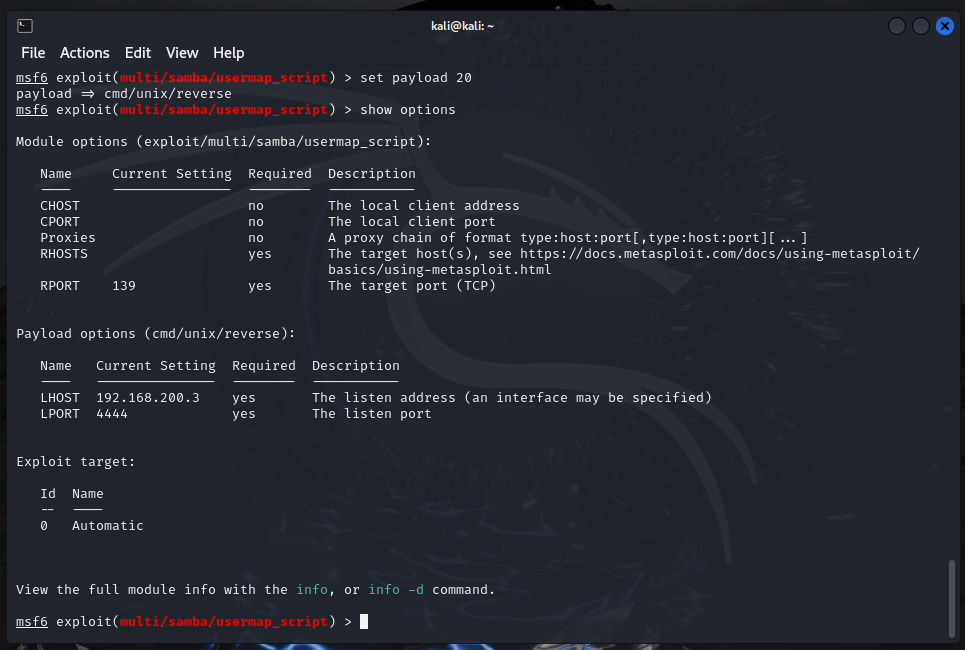Click the 'Payload options (cmd/unix/reverse):' heading
Screen dimensions: 965x650
156,334
